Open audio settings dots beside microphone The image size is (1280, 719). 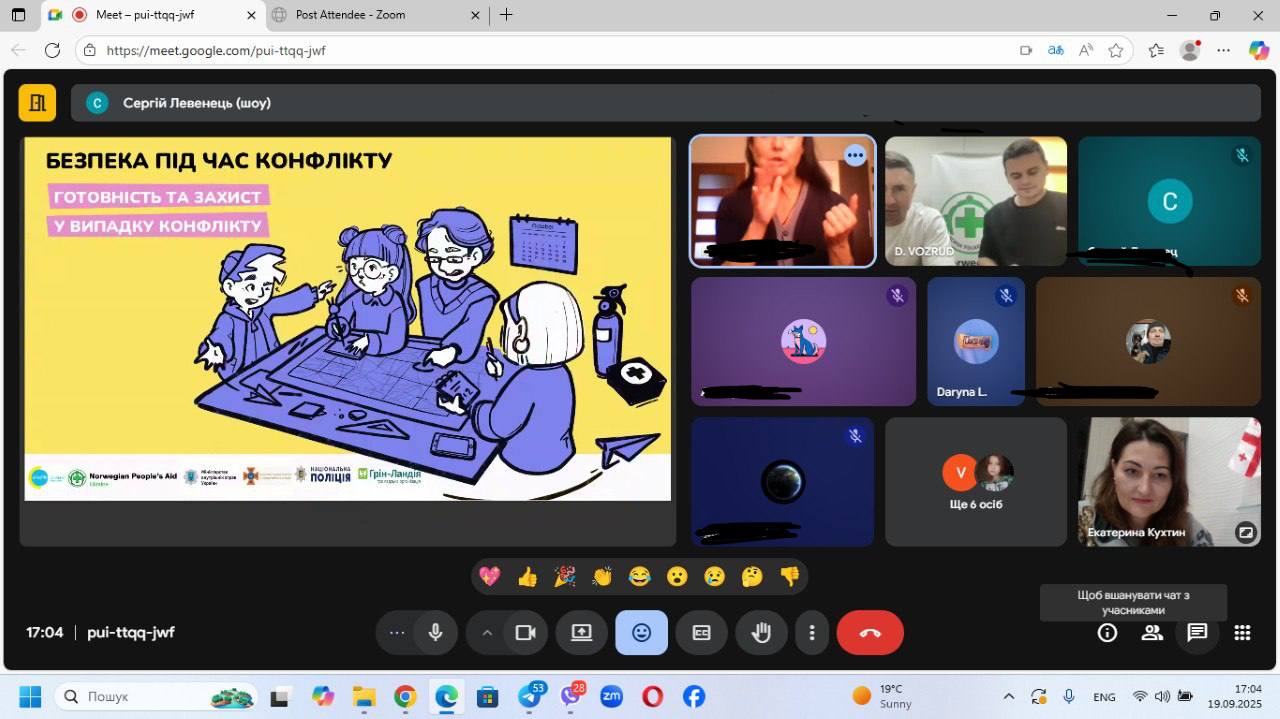[397, 633]
